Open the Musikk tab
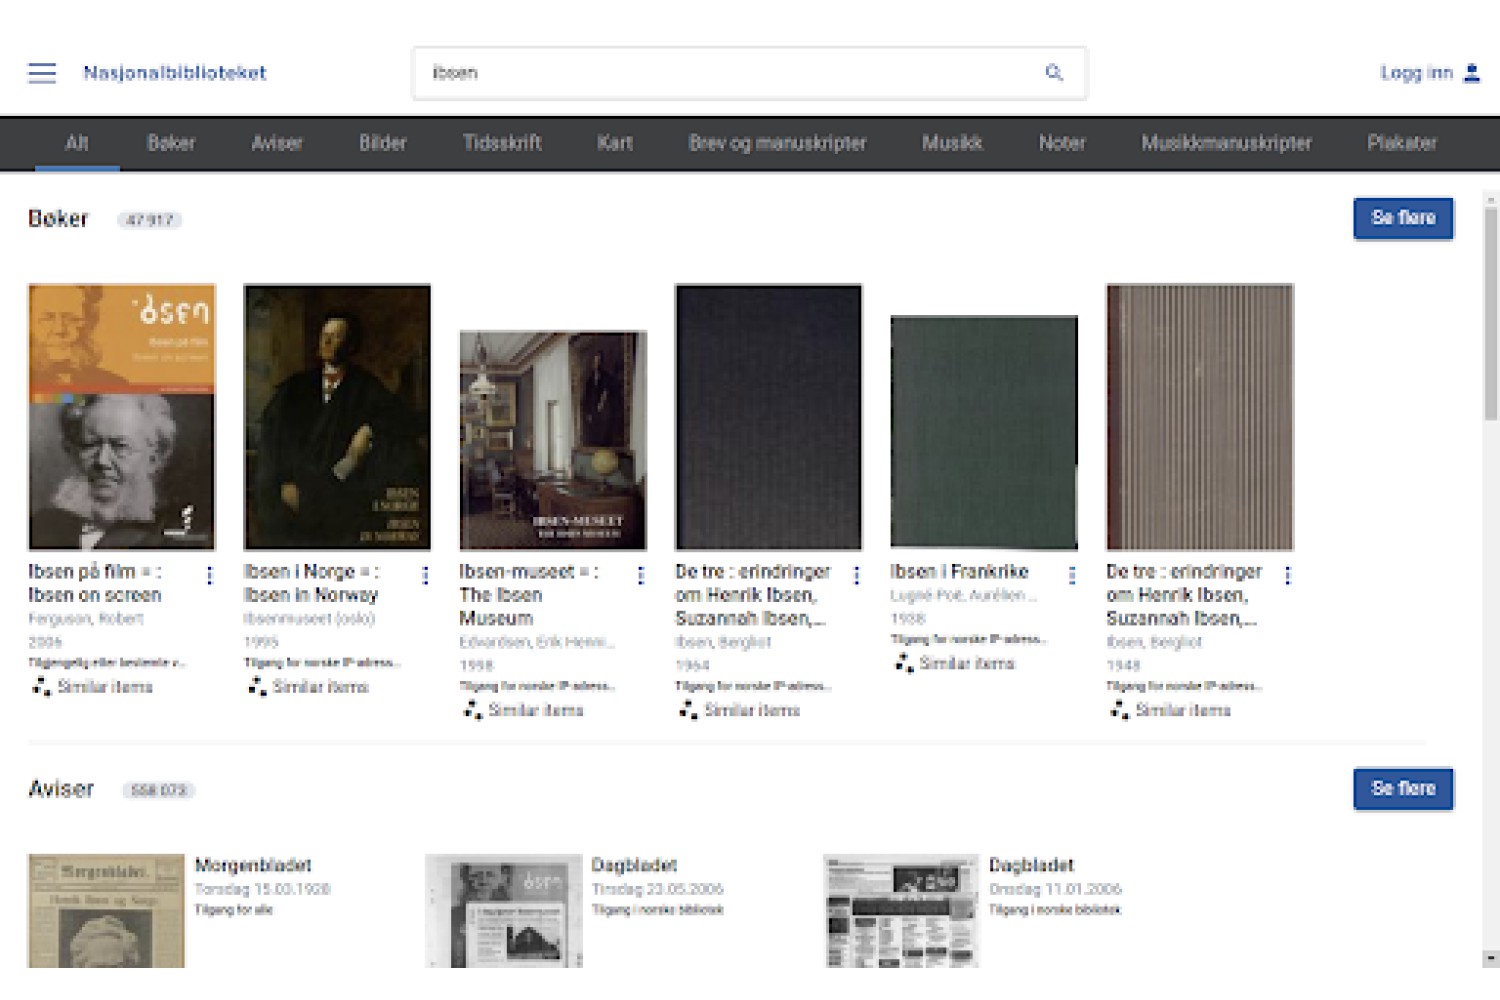The image size is (1500, 1000). 952,143
